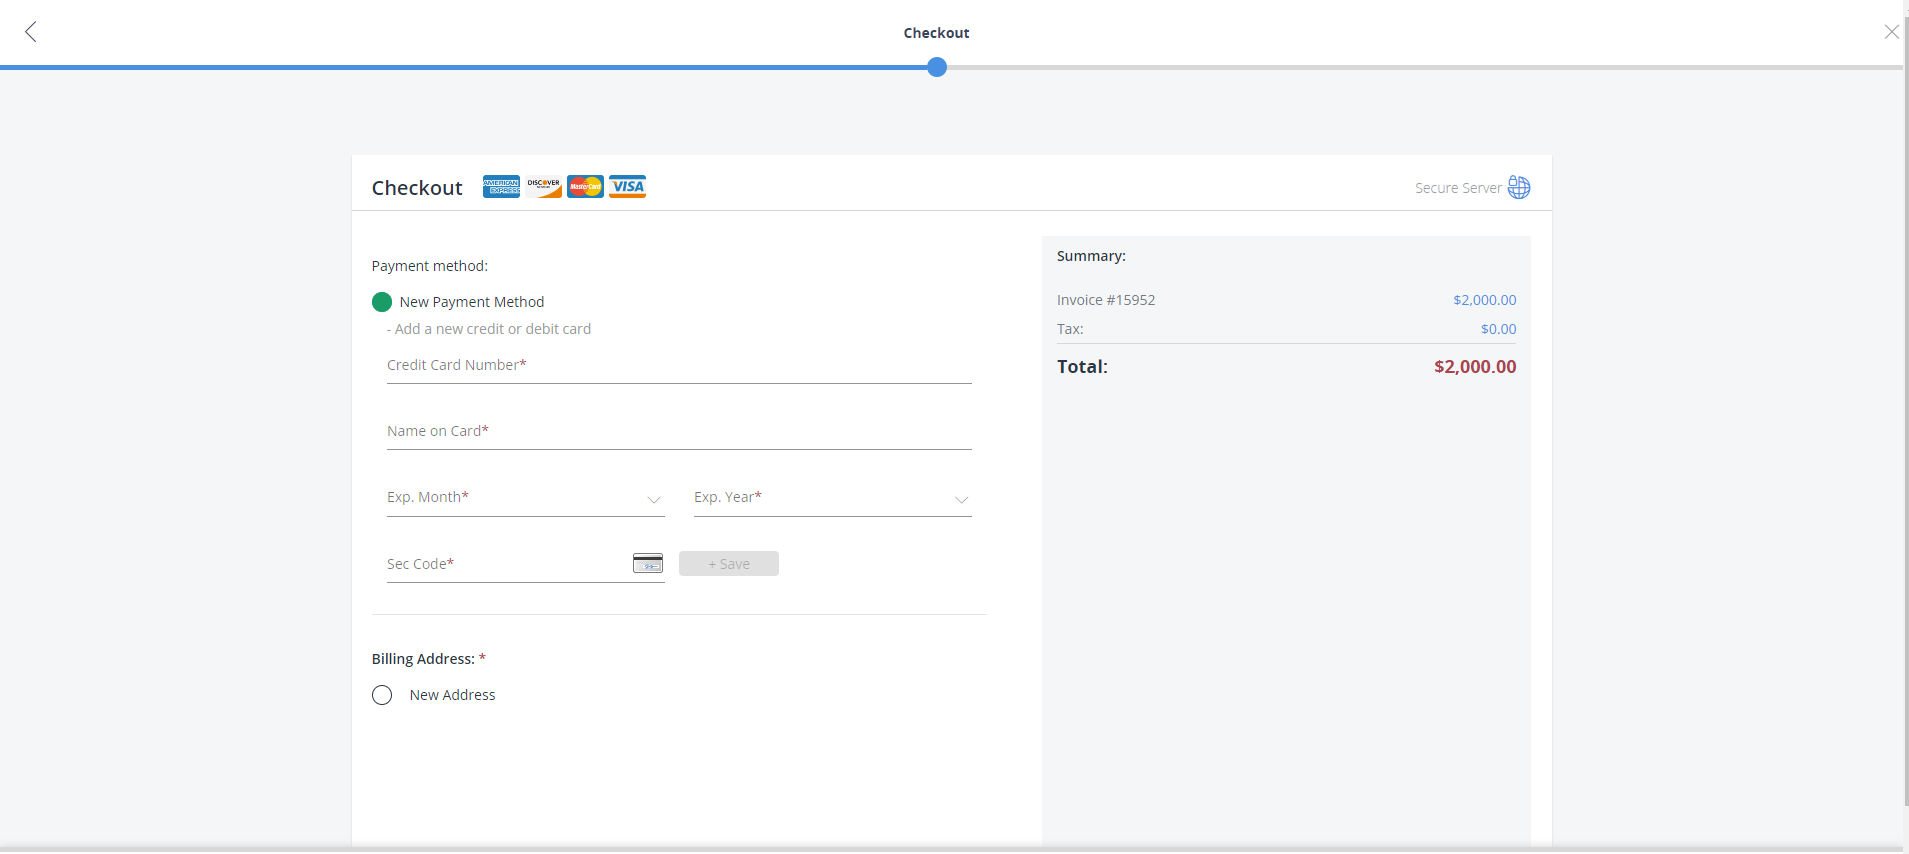Focus the Sec Code input field
The height and width of the screenshot is (854, 1909).
tap(505, 565)
